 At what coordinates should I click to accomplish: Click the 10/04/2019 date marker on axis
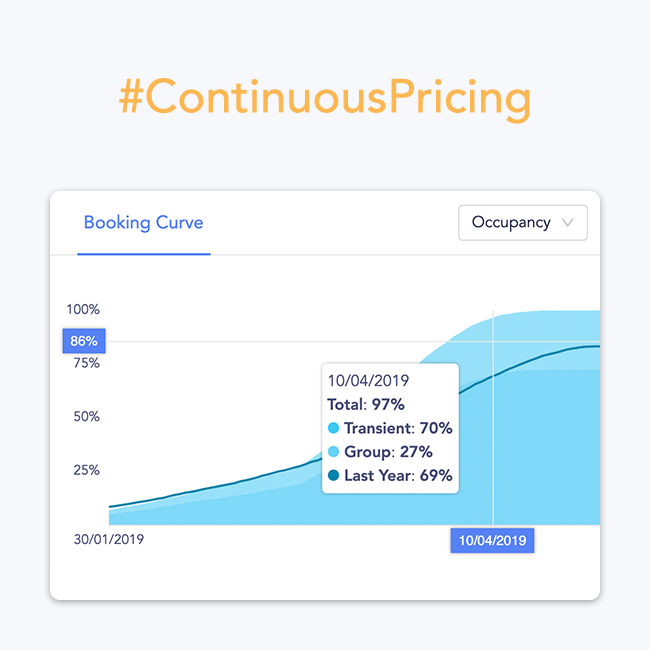[492, 540]
